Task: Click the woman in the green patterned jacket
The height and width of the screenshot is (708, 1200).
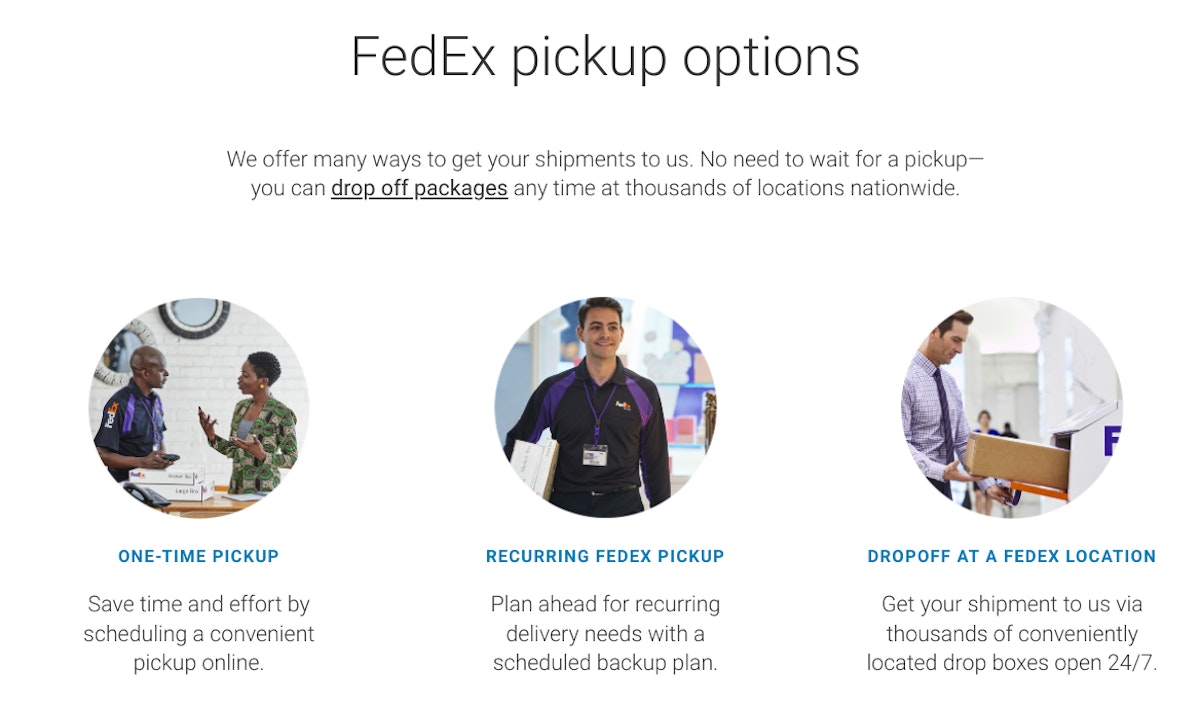Action: coord(258,420)
